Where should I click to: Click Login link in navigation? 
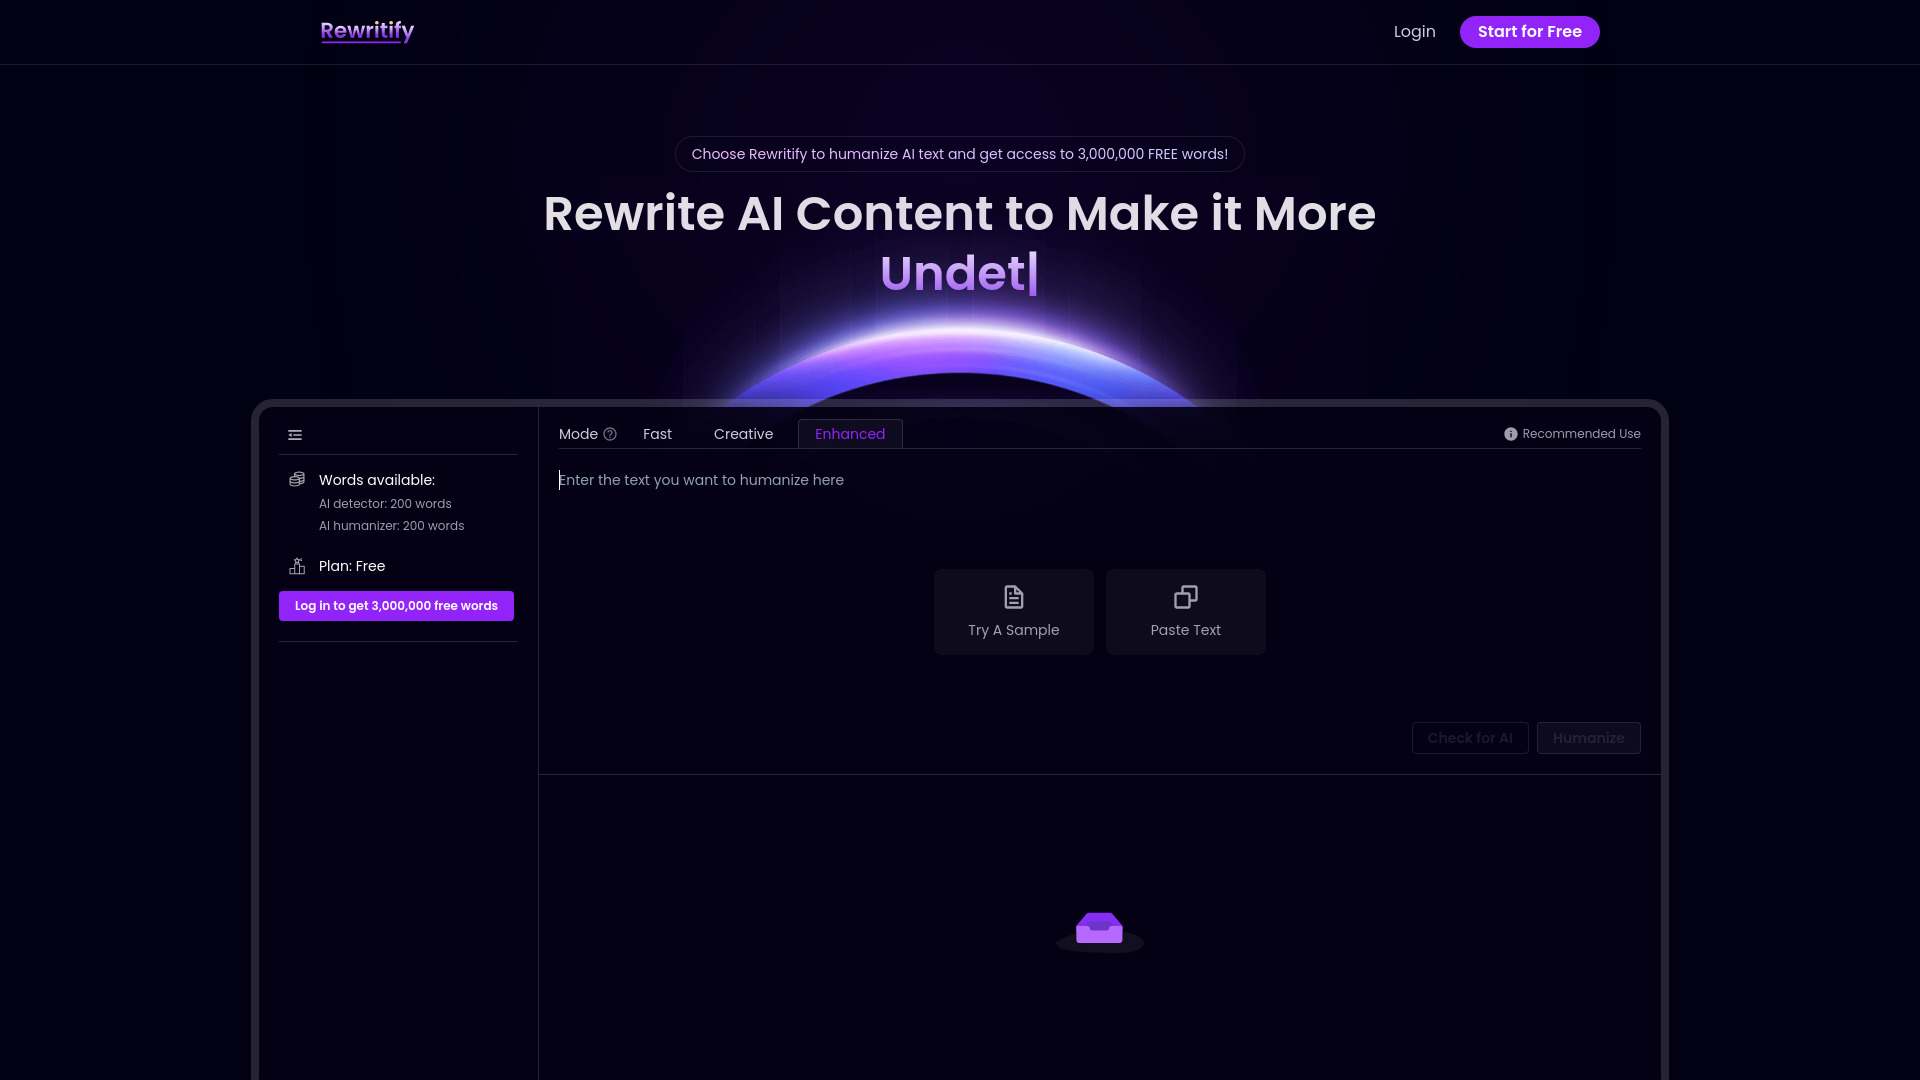point(1414,32)
